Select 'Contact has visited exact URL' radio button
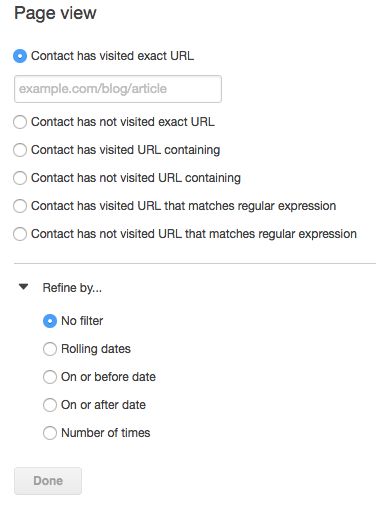 [20, 56]
